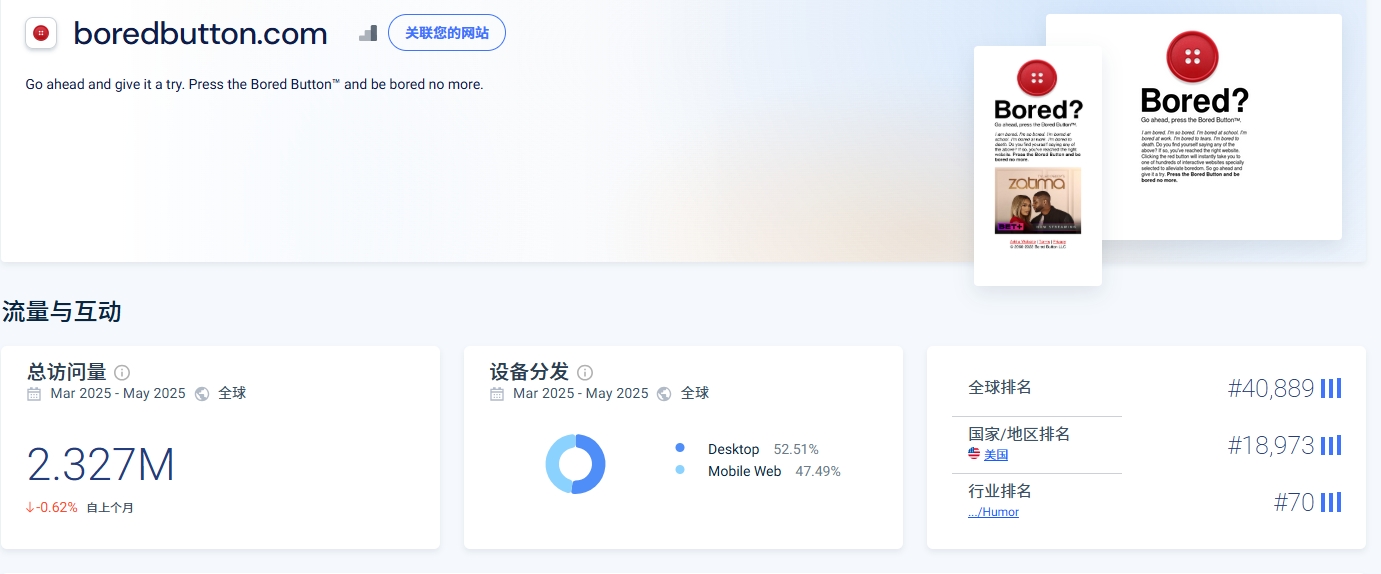The image size is (1381, 574).
Task: Click the 国家/地区排名 label
Action: [1019, 434]
